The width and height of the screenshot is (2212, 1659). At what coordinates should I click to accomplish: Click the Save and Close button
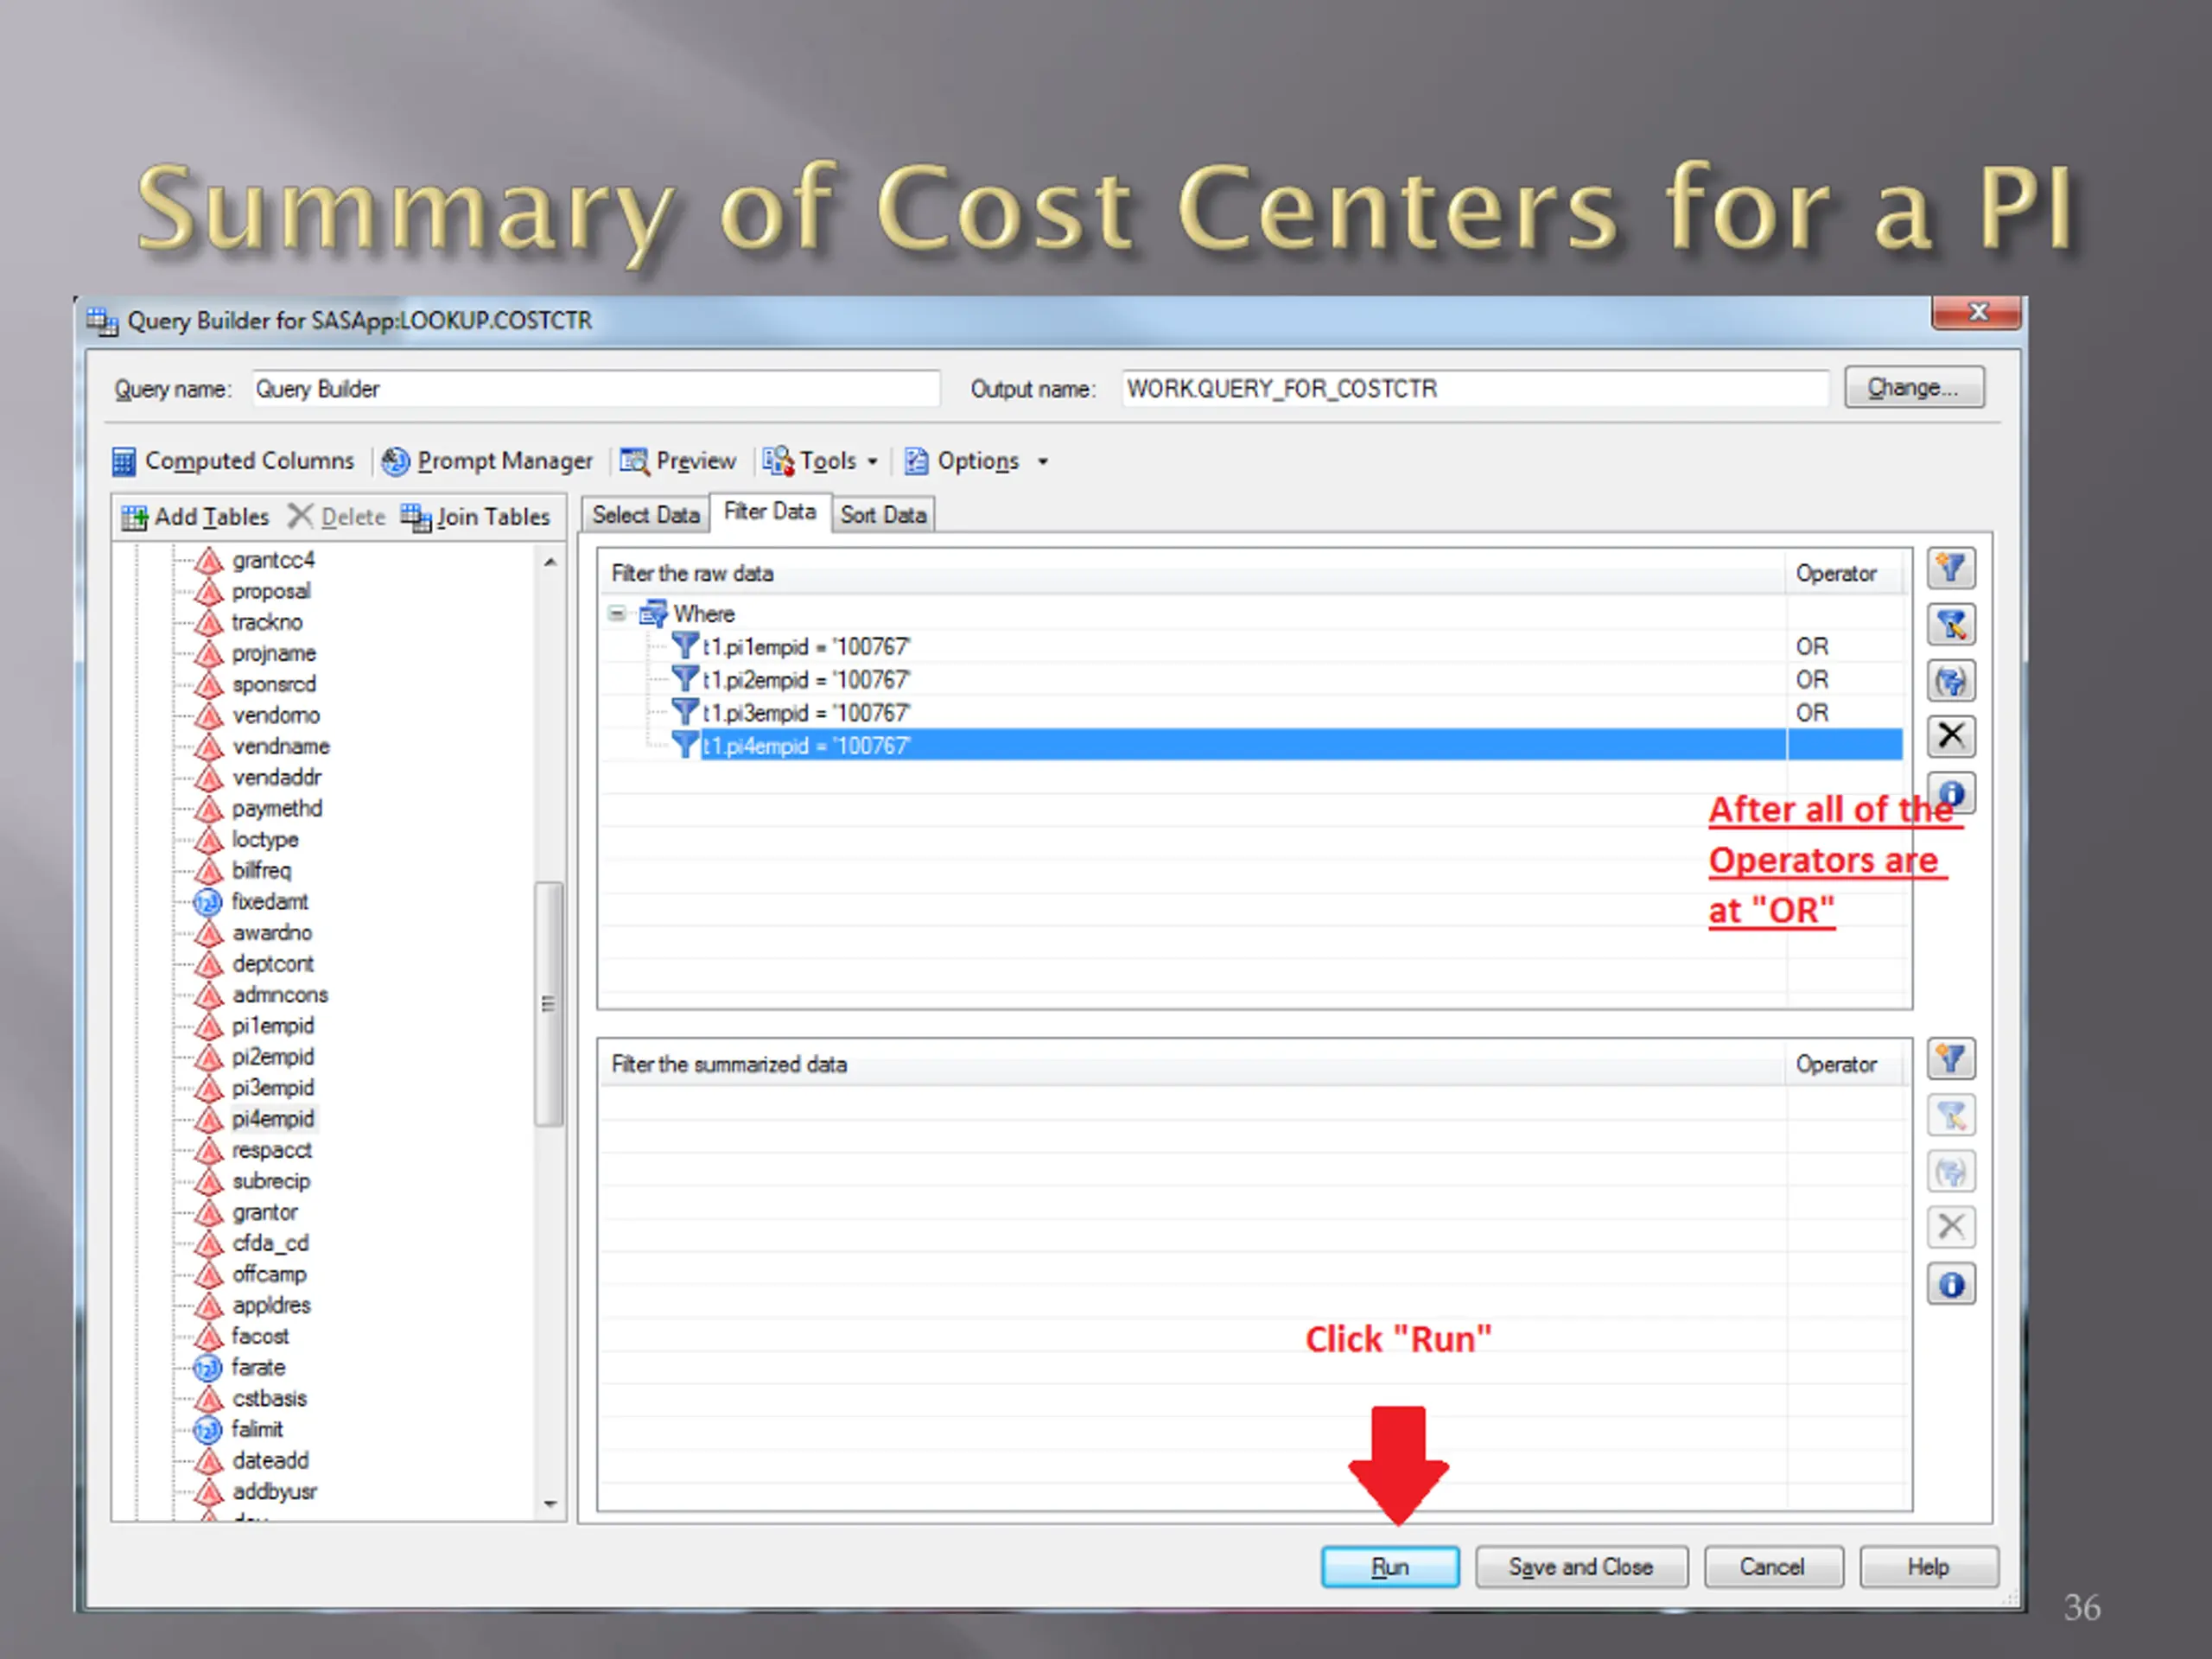[1580, 1566]
